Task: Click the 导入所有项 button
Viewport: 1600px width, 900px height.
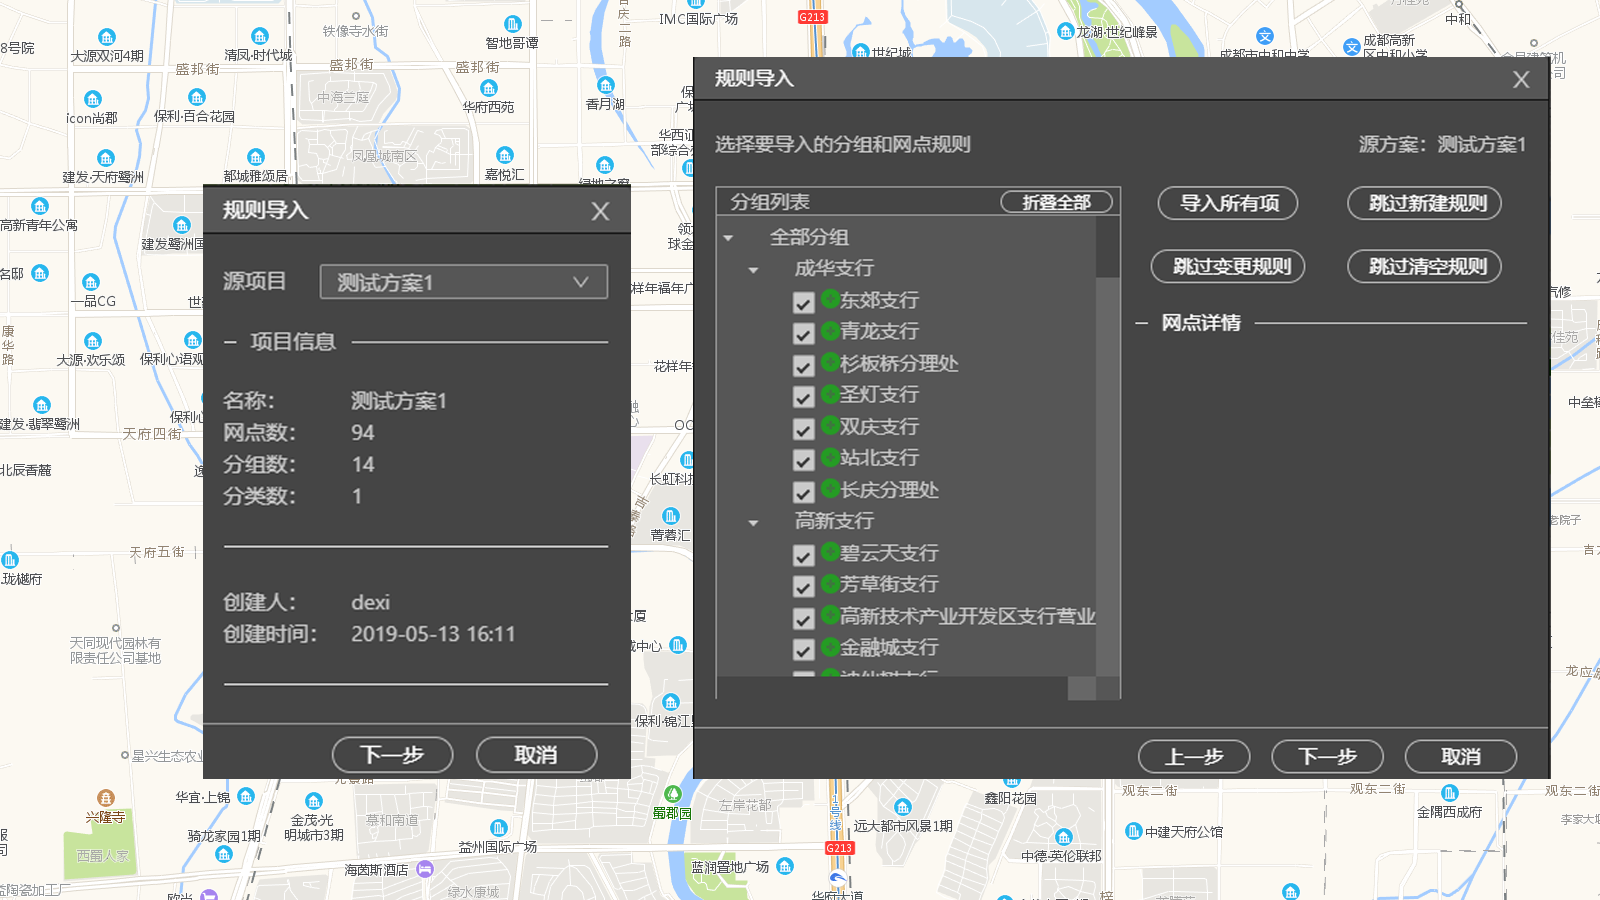Action: coord(1228,203)
